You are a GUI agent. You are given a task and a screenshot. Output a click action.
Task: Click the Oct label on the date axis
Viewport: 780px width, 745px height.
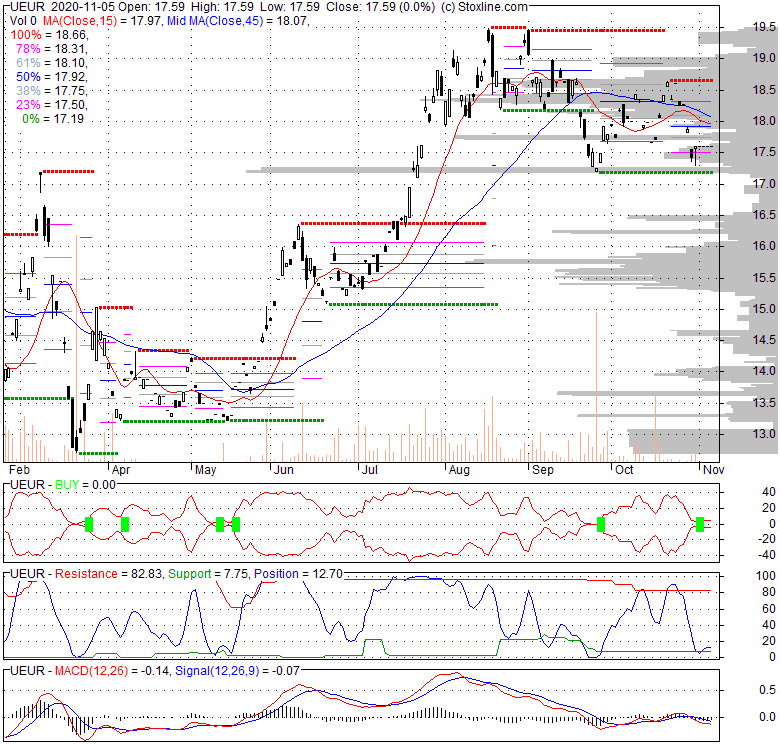pyautogui.click(x=624, y=469)
